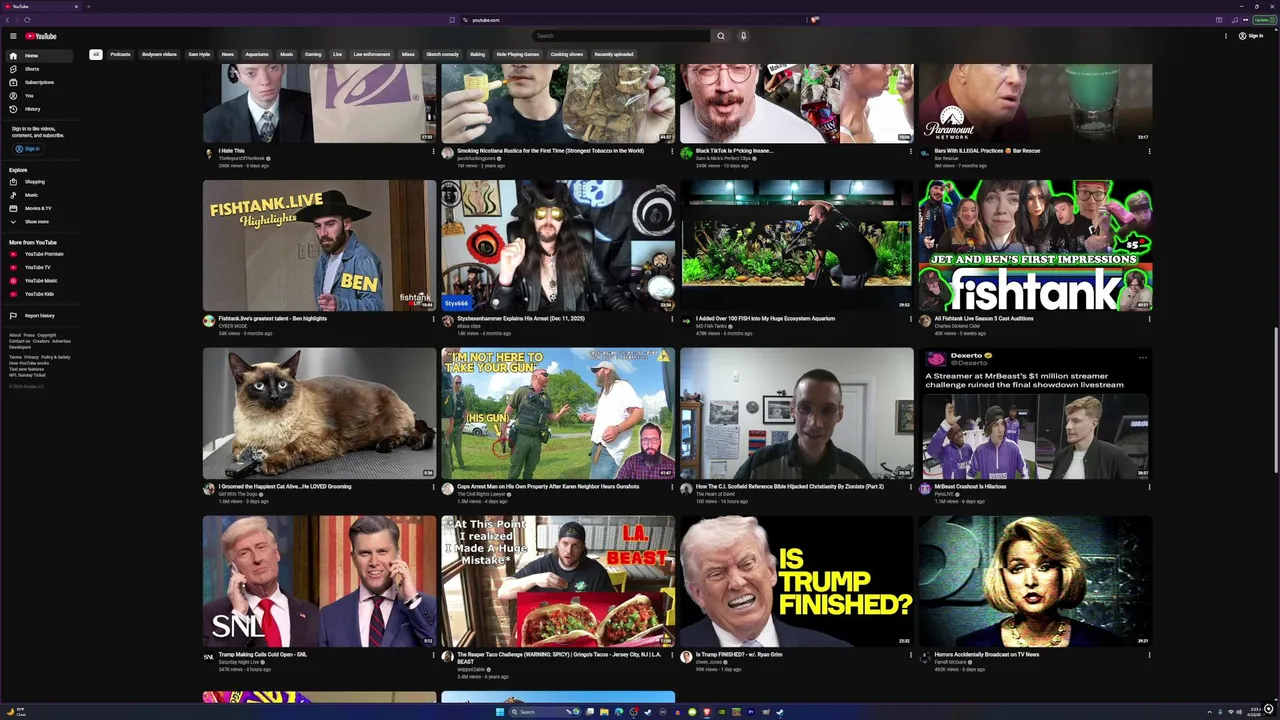
Task: Open the YouTube hamburger guide menu
Action: point(13,36)
